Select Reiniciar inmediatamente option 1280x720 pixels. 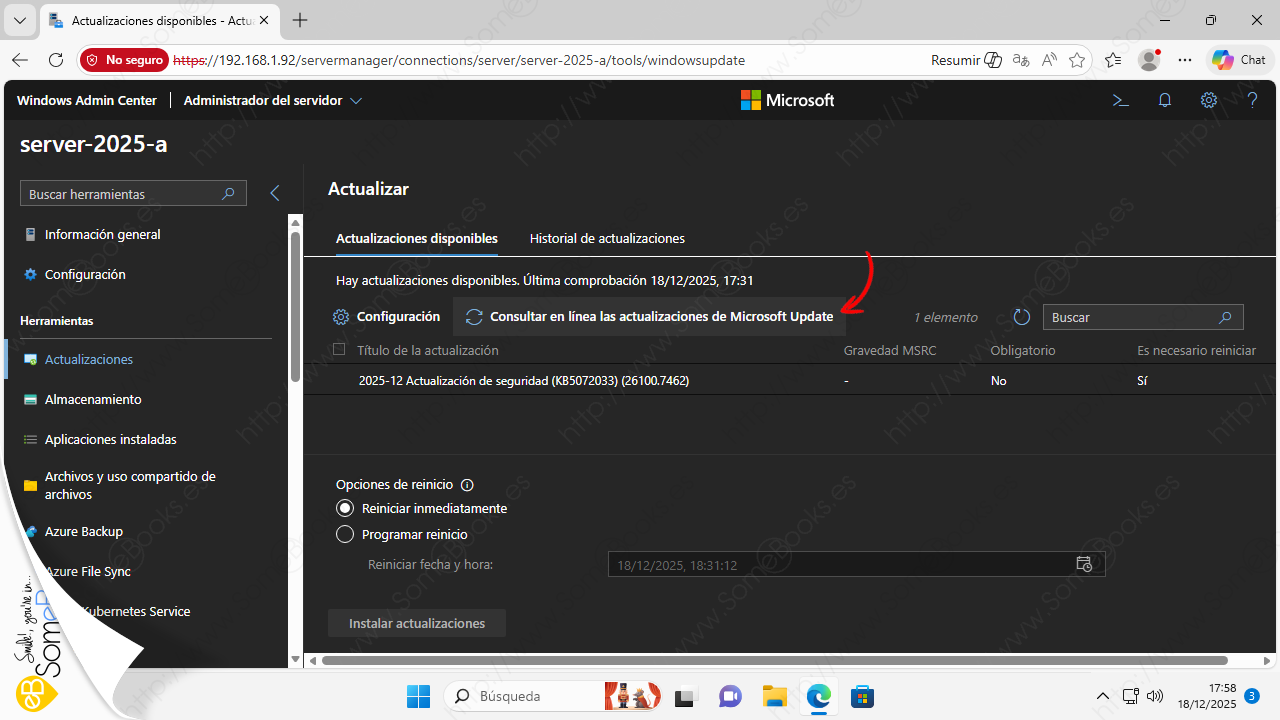point(345,508)
